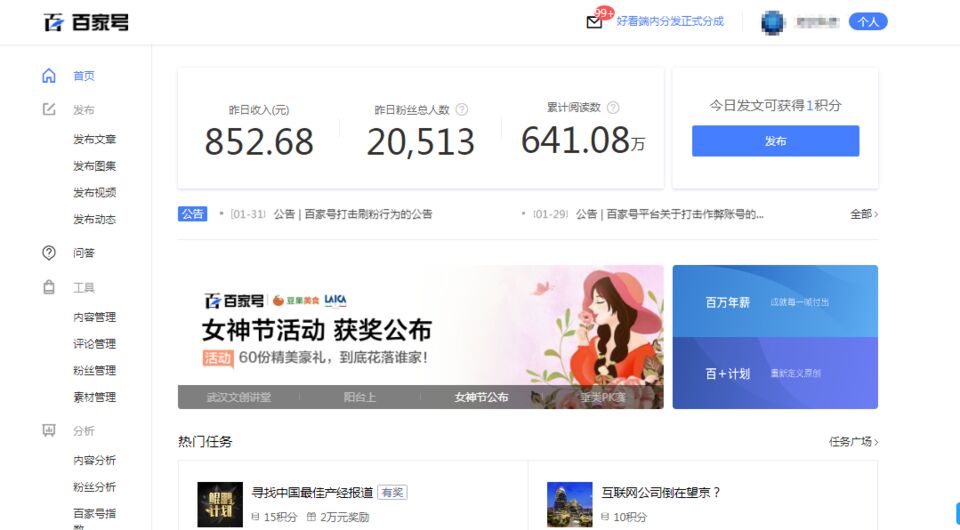Open task 寻找中国最佳产经报道

[x=312, y=493]
